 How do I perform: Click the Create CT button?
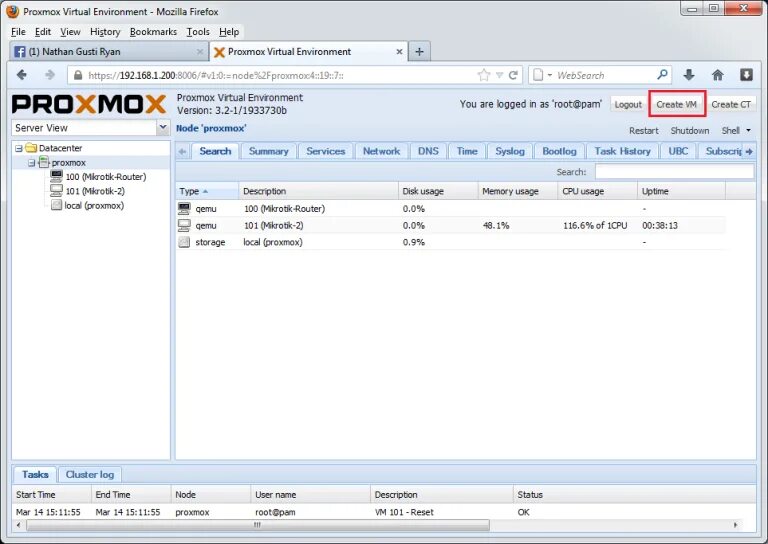tap(731, 104)
